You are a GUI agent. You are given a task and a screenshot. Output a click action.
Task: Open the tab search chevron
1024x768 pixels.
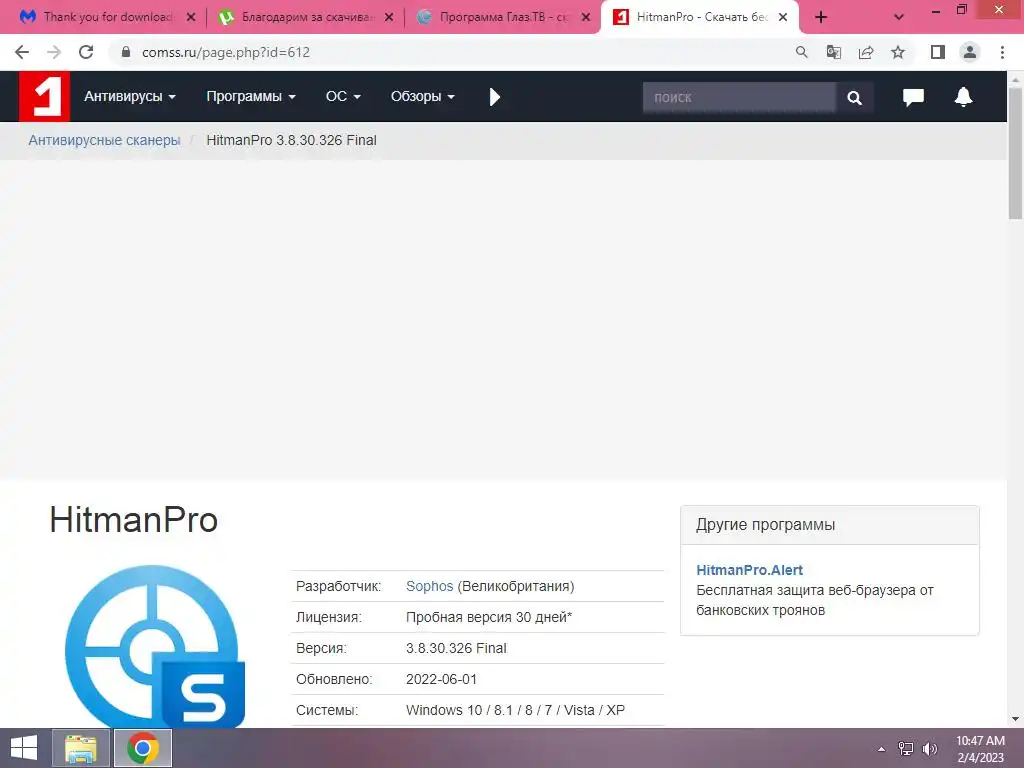pyautogui.click(x=899, y=17)
